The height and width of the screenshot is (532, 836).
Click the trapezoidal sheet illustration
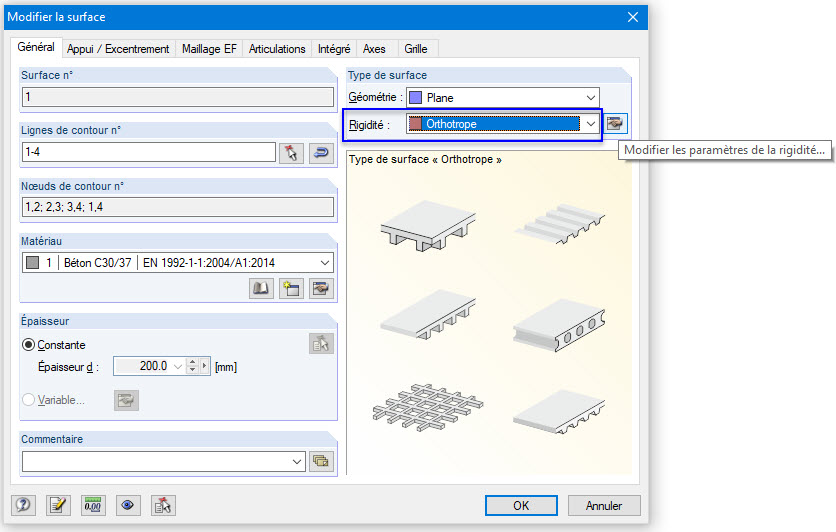(x=560, y=224)
